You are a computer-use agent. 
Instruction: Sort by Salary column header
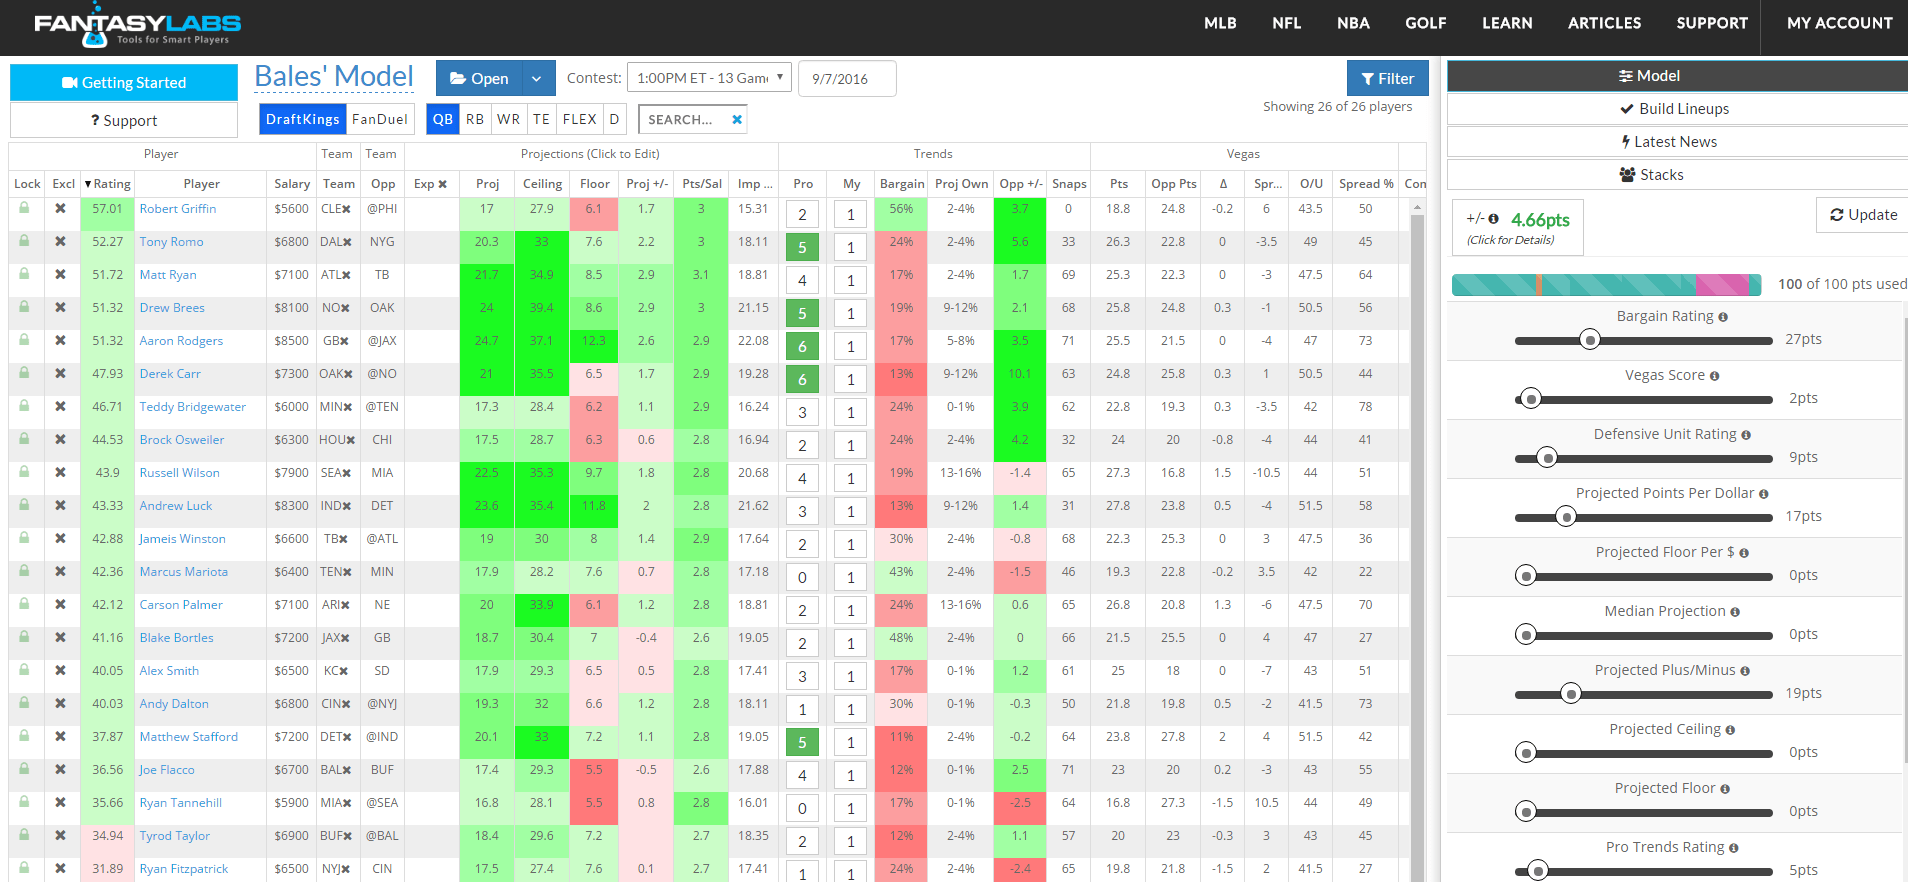click(x=292, y=184)
